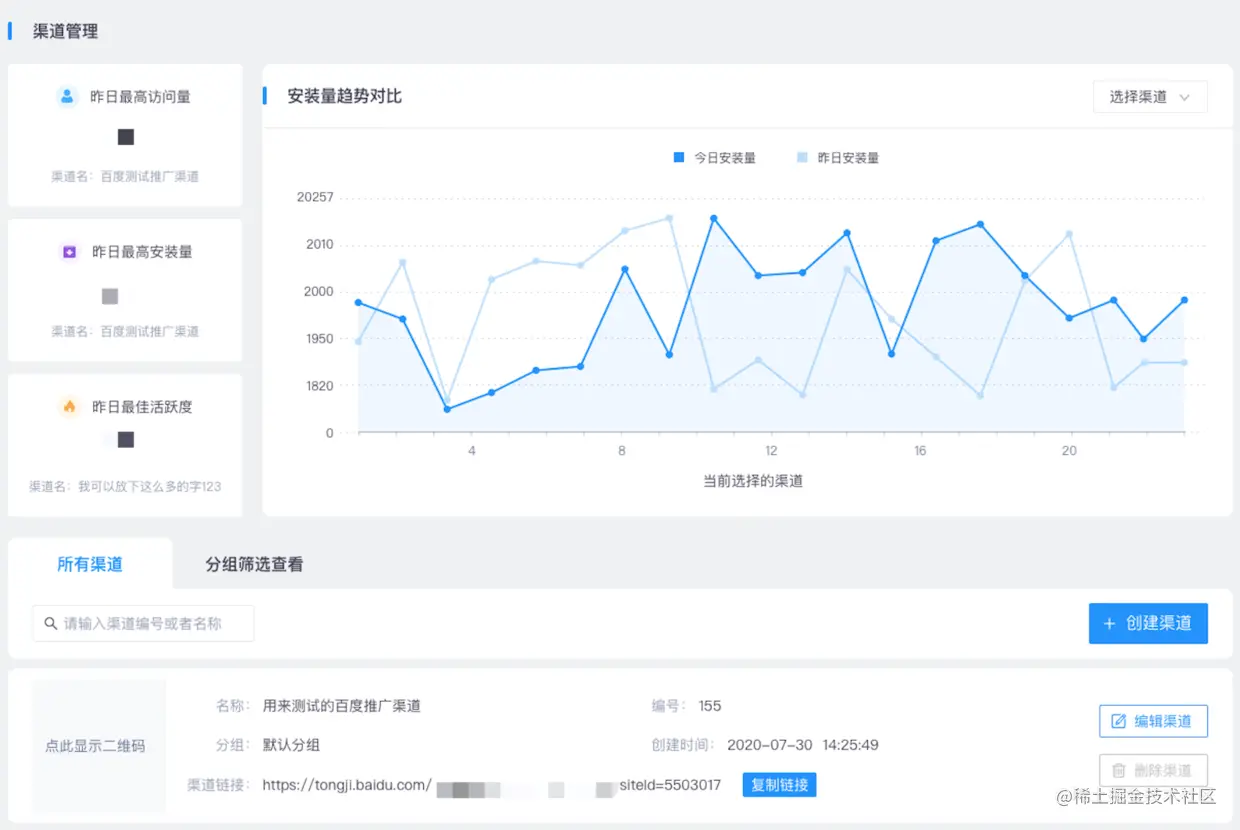Image resolution: width=1240 pixels, height=830 pixels.
Task: Click the y-axis value 1820
Action: tap(318, 386)
